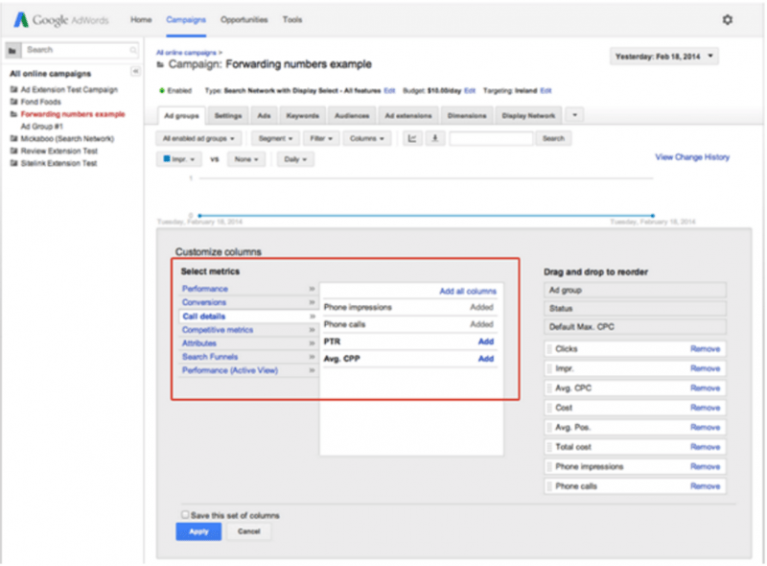
Task: Open the All enabled ad groups dropdown
Action: click(198, 138)
